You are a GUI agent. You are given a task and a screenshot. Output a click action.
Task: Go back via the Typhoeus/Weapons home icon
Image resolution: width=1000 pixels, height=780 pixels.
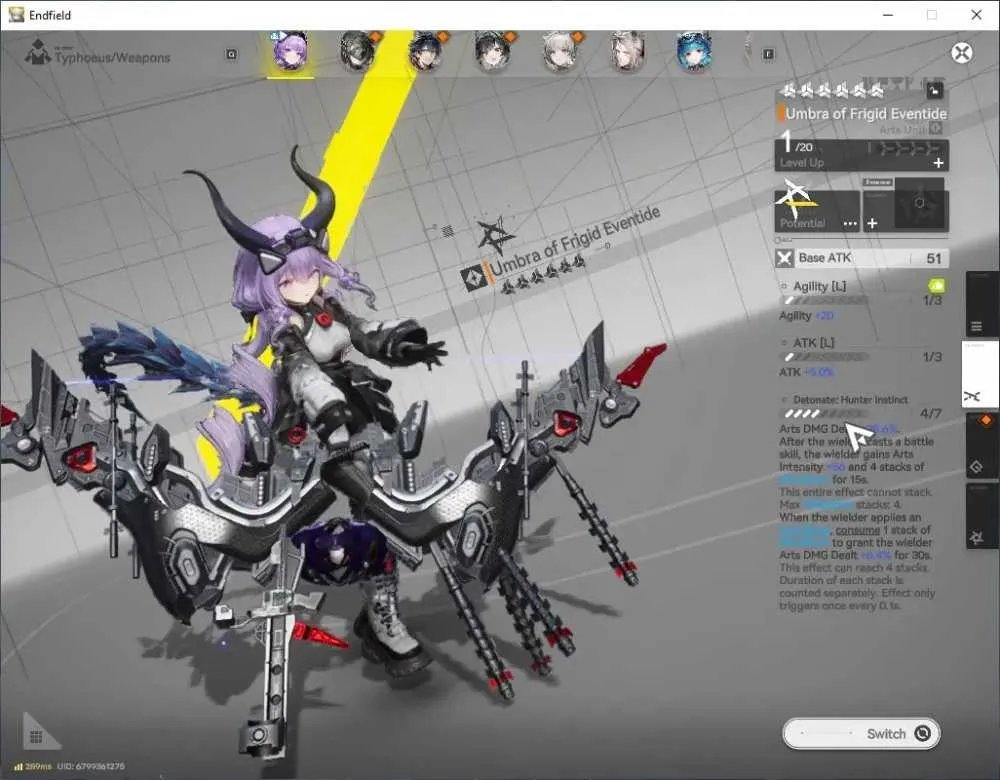tap(38, 53)
